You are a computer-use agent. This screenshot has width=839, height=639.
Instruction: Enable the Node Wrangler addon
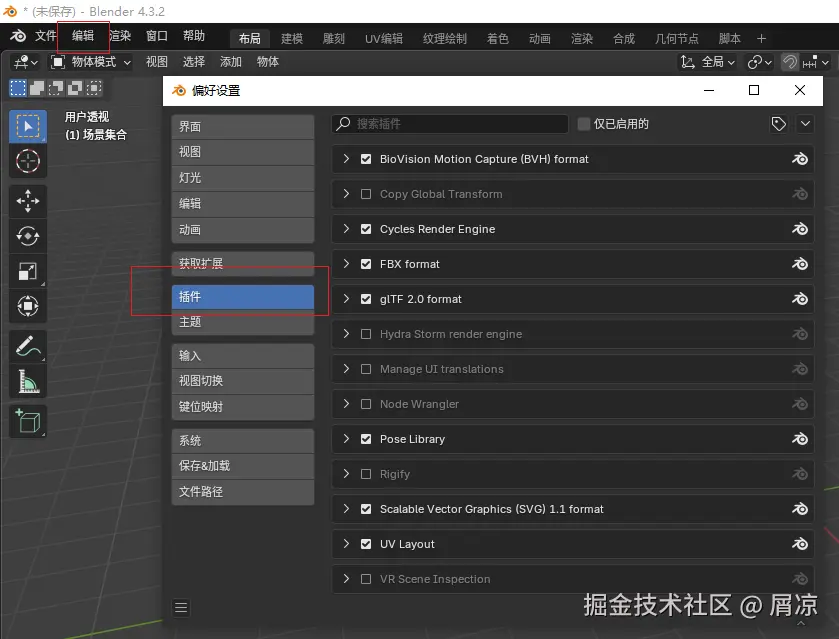pyautogui.click(x=366, y=404)
